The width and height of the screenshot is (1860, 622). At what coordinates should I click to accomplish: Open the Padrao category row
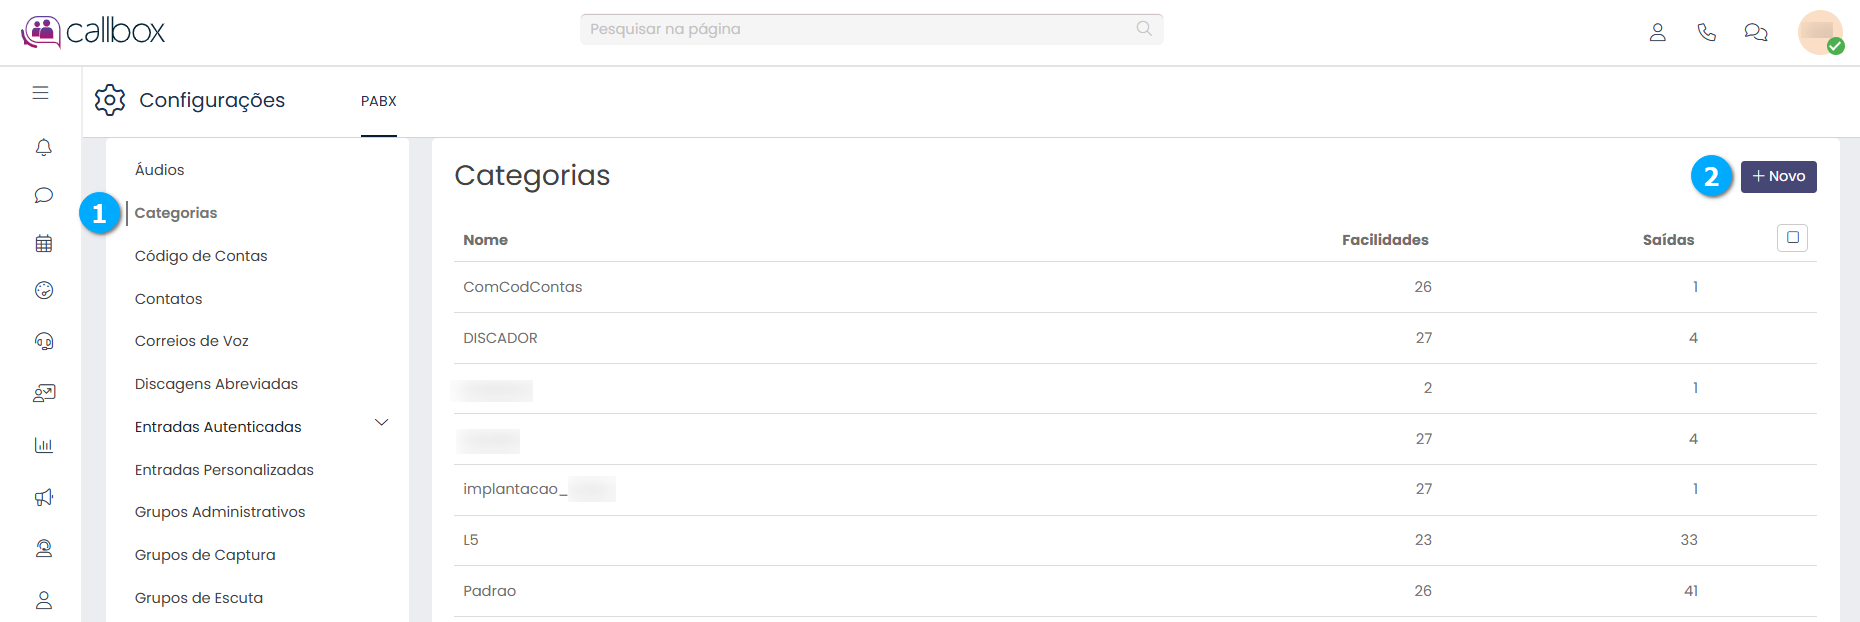[490, 591]
